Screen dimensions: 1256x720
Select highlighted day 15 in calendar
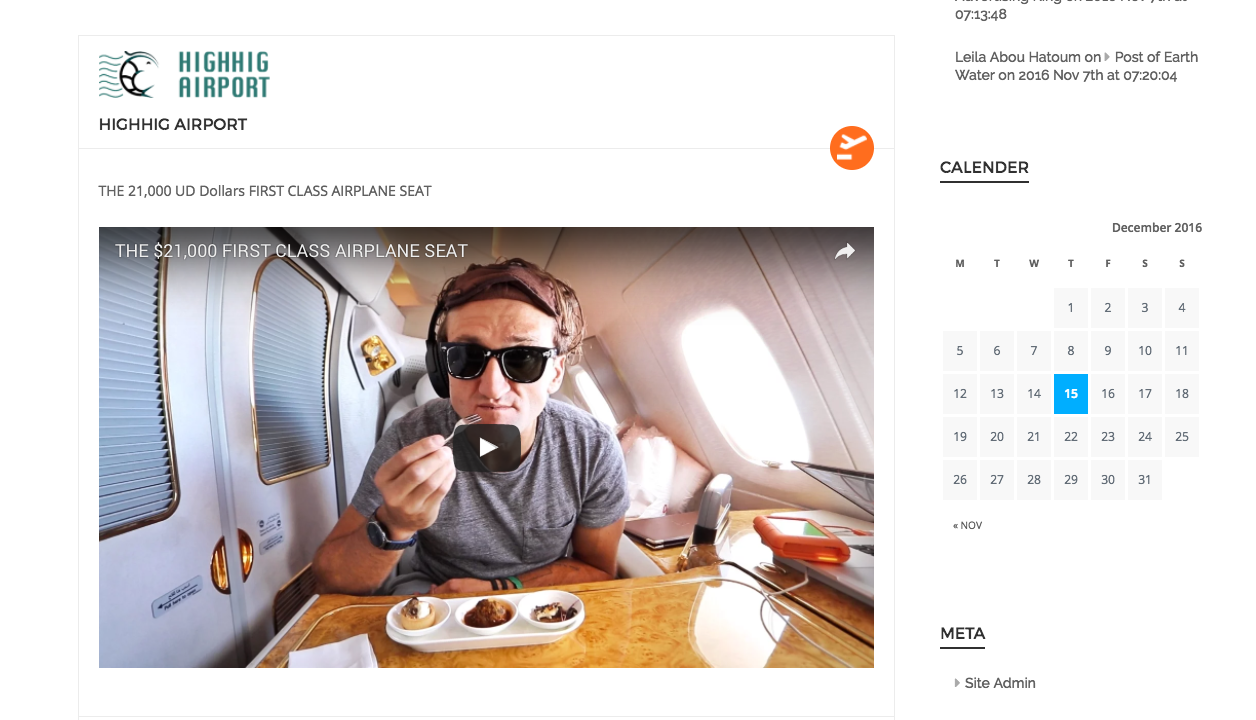[1071, 394]
